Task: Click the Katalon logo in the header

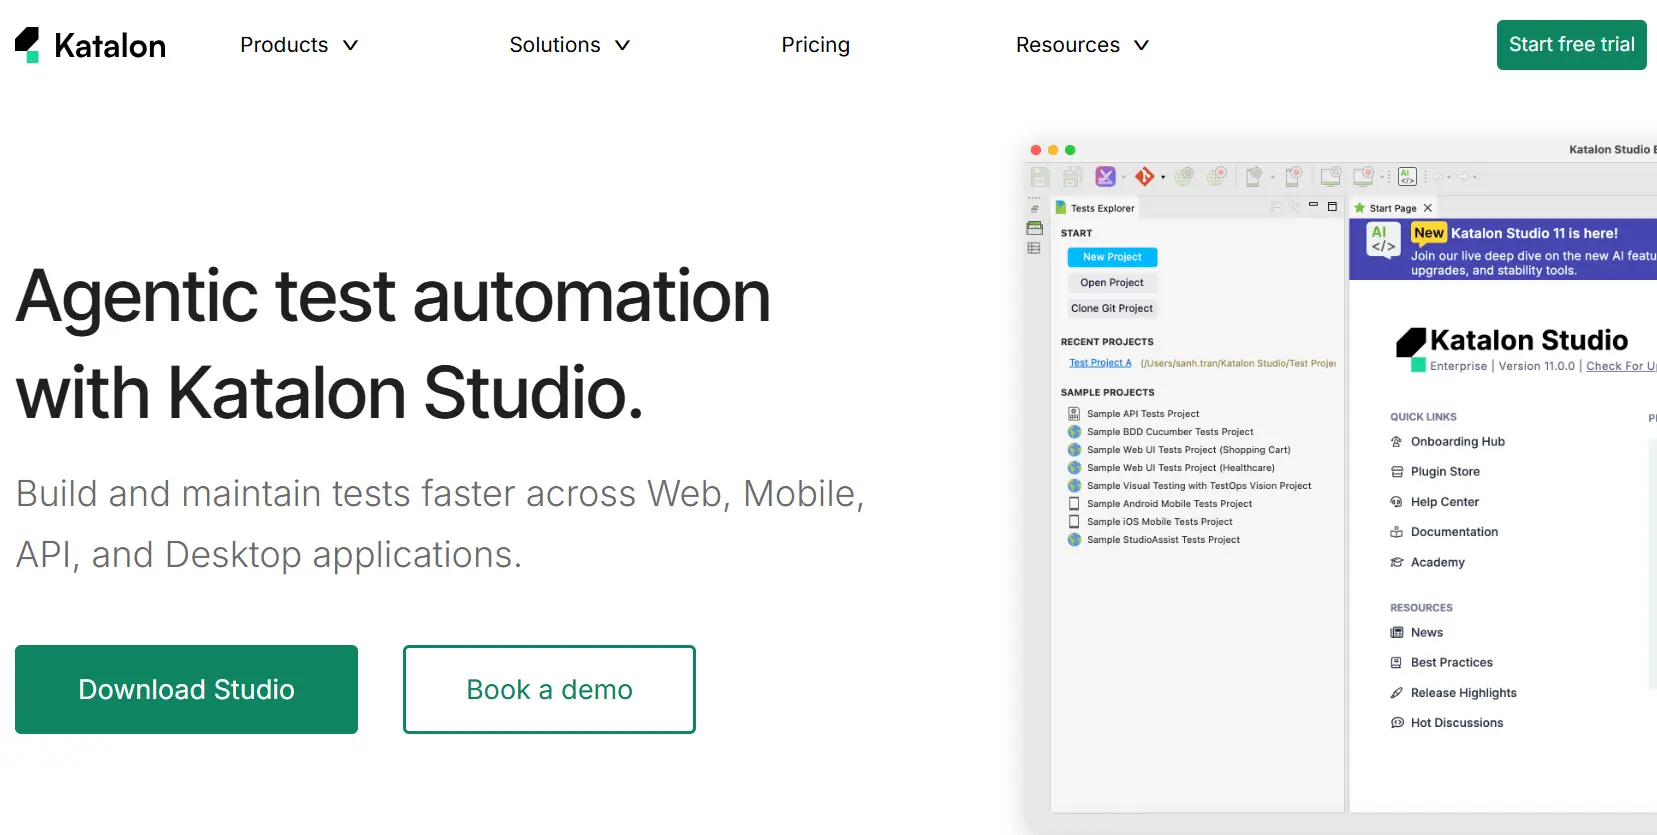Action: pyautogui.click(x=90, y=45)
